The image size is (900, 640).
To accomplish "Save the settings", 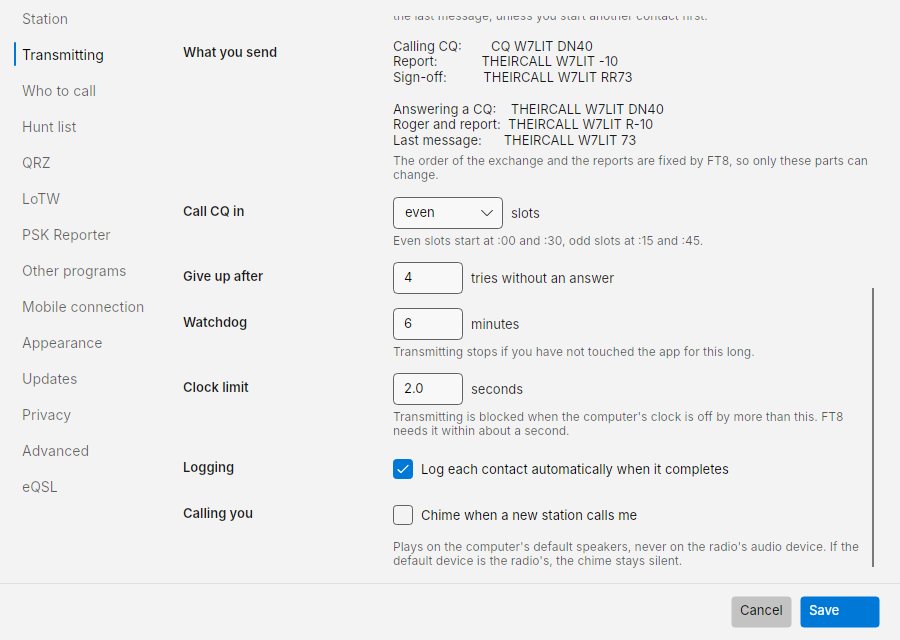I will point(840,611).
